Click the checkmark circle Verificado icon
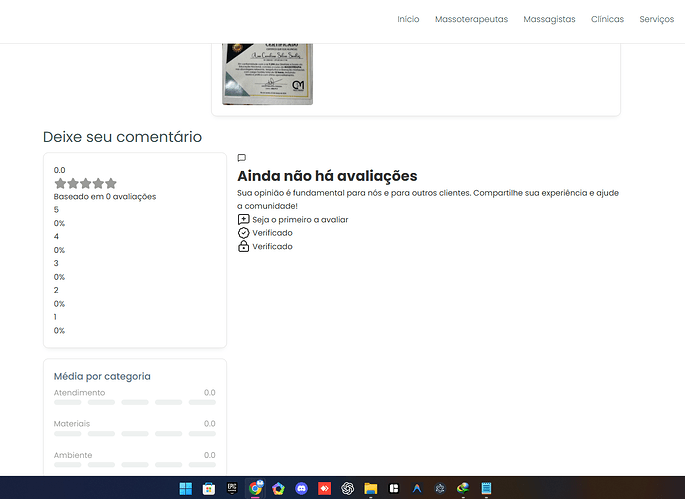685x499 pixels. [243, 233]
